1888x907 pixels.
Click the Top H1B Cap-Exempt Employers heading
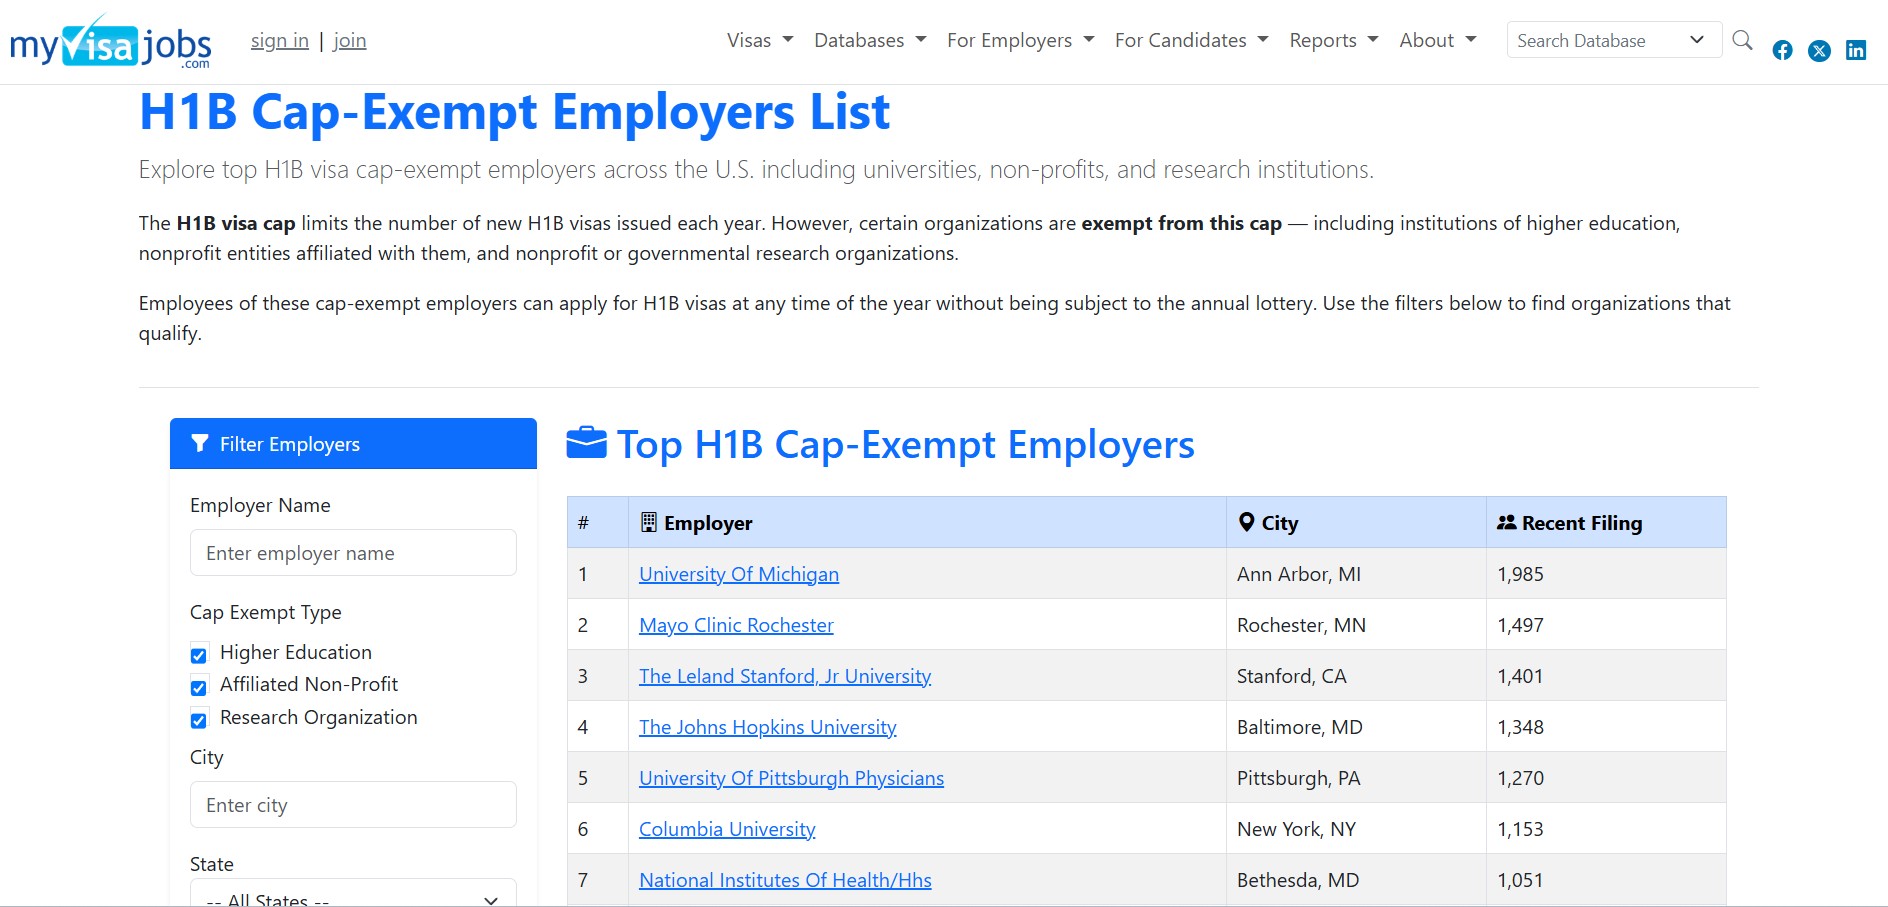pos(905,444)
